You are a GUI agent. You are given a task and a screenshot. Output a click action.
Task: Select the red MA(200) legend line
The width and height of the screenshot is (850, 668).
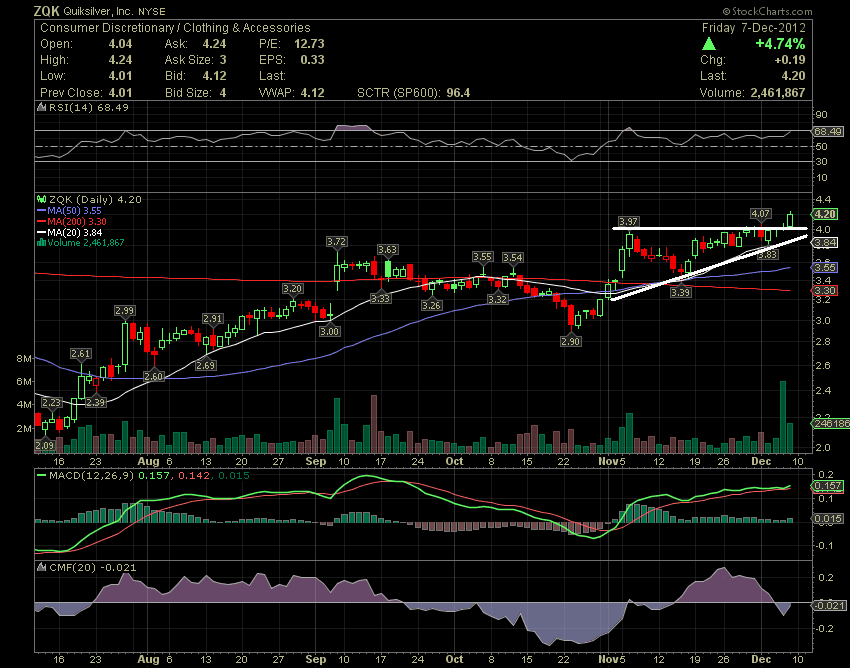click(x=41, y=222)
